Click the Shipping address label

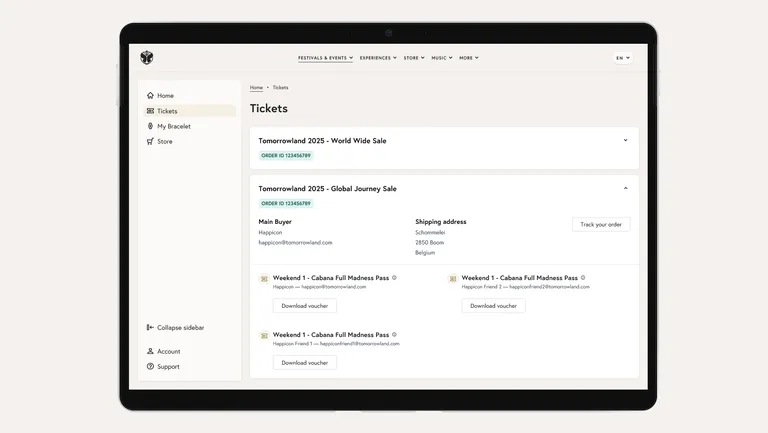tap(441, 222)
